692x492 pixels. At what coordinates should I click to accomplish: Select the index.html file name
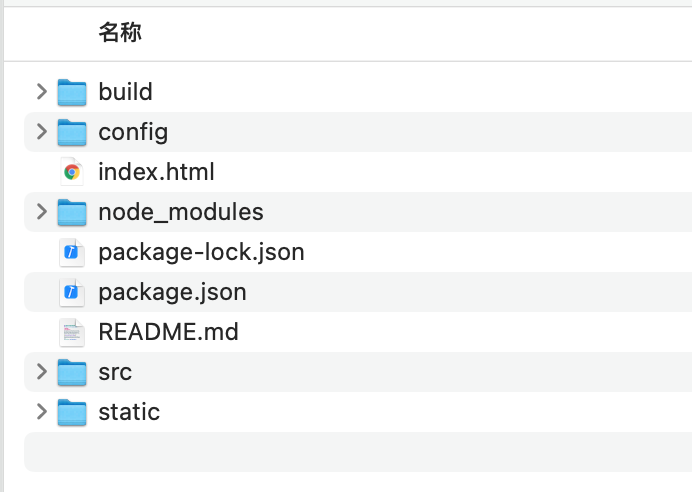(x=156, y=172)
